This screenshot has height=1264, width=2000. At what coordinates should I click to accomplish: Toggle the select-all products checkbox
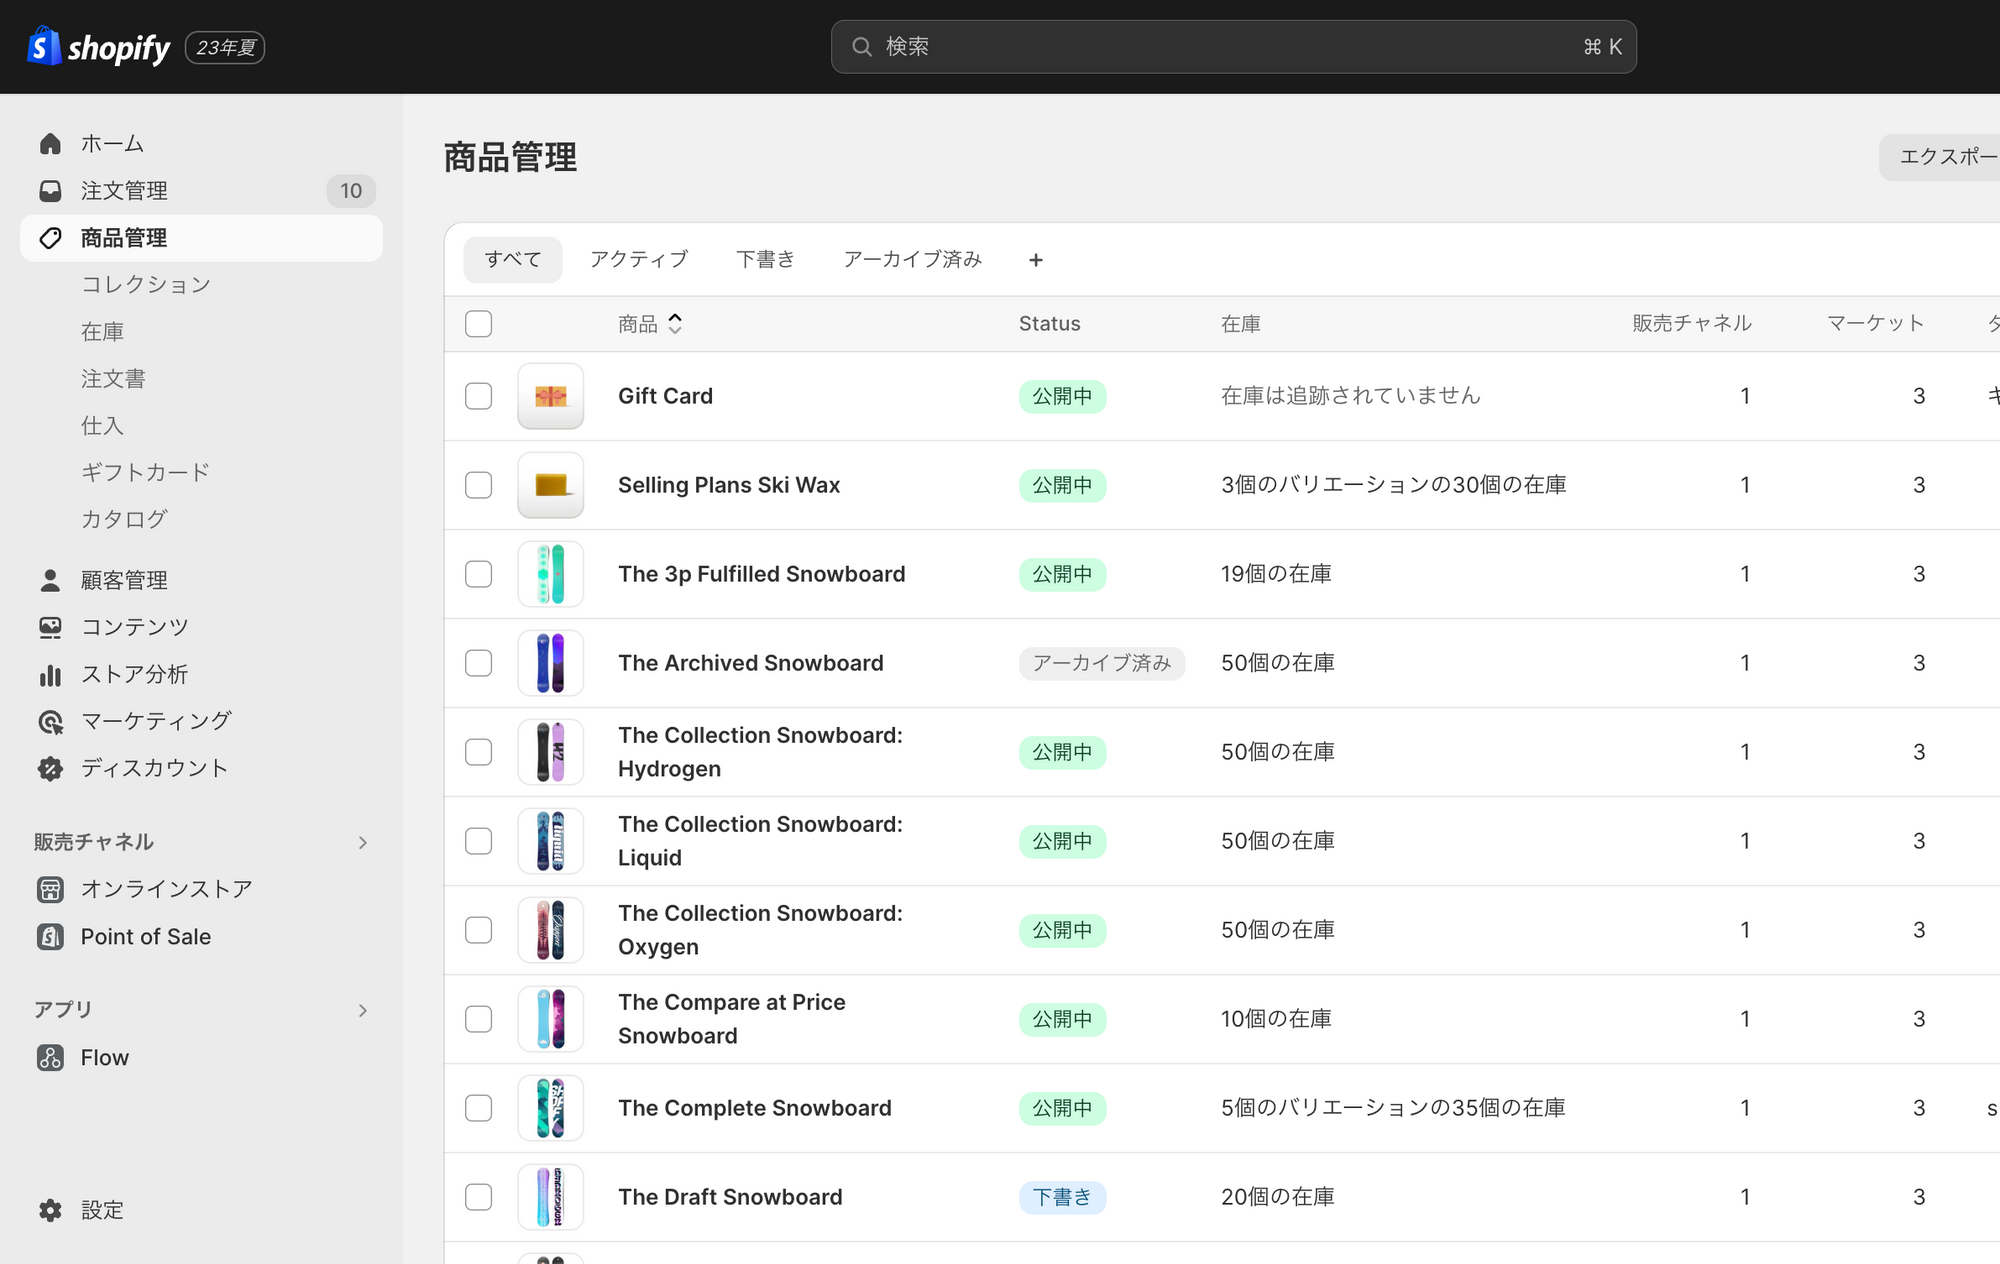click(x=479, y=324)
